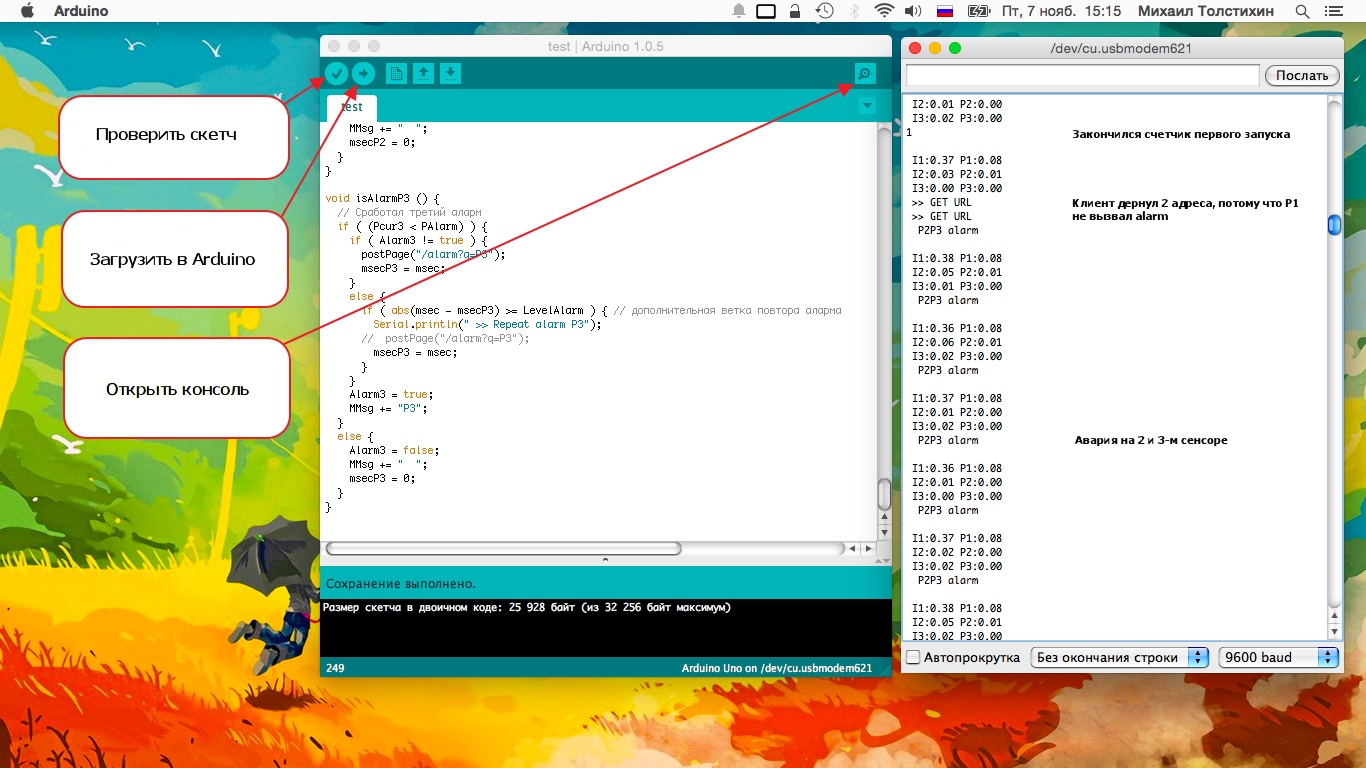Open the Apple menu
The image size is (1366, 768).
[27, 11]
